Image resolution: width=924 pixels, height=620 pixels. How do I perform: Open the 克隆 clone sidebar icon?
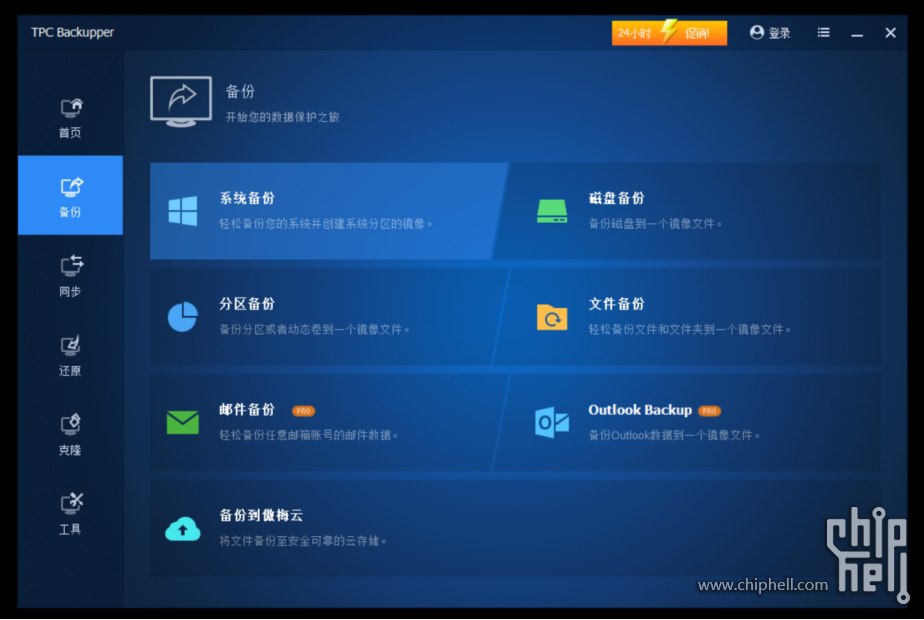pyautogui.click(x=71, y=424)
